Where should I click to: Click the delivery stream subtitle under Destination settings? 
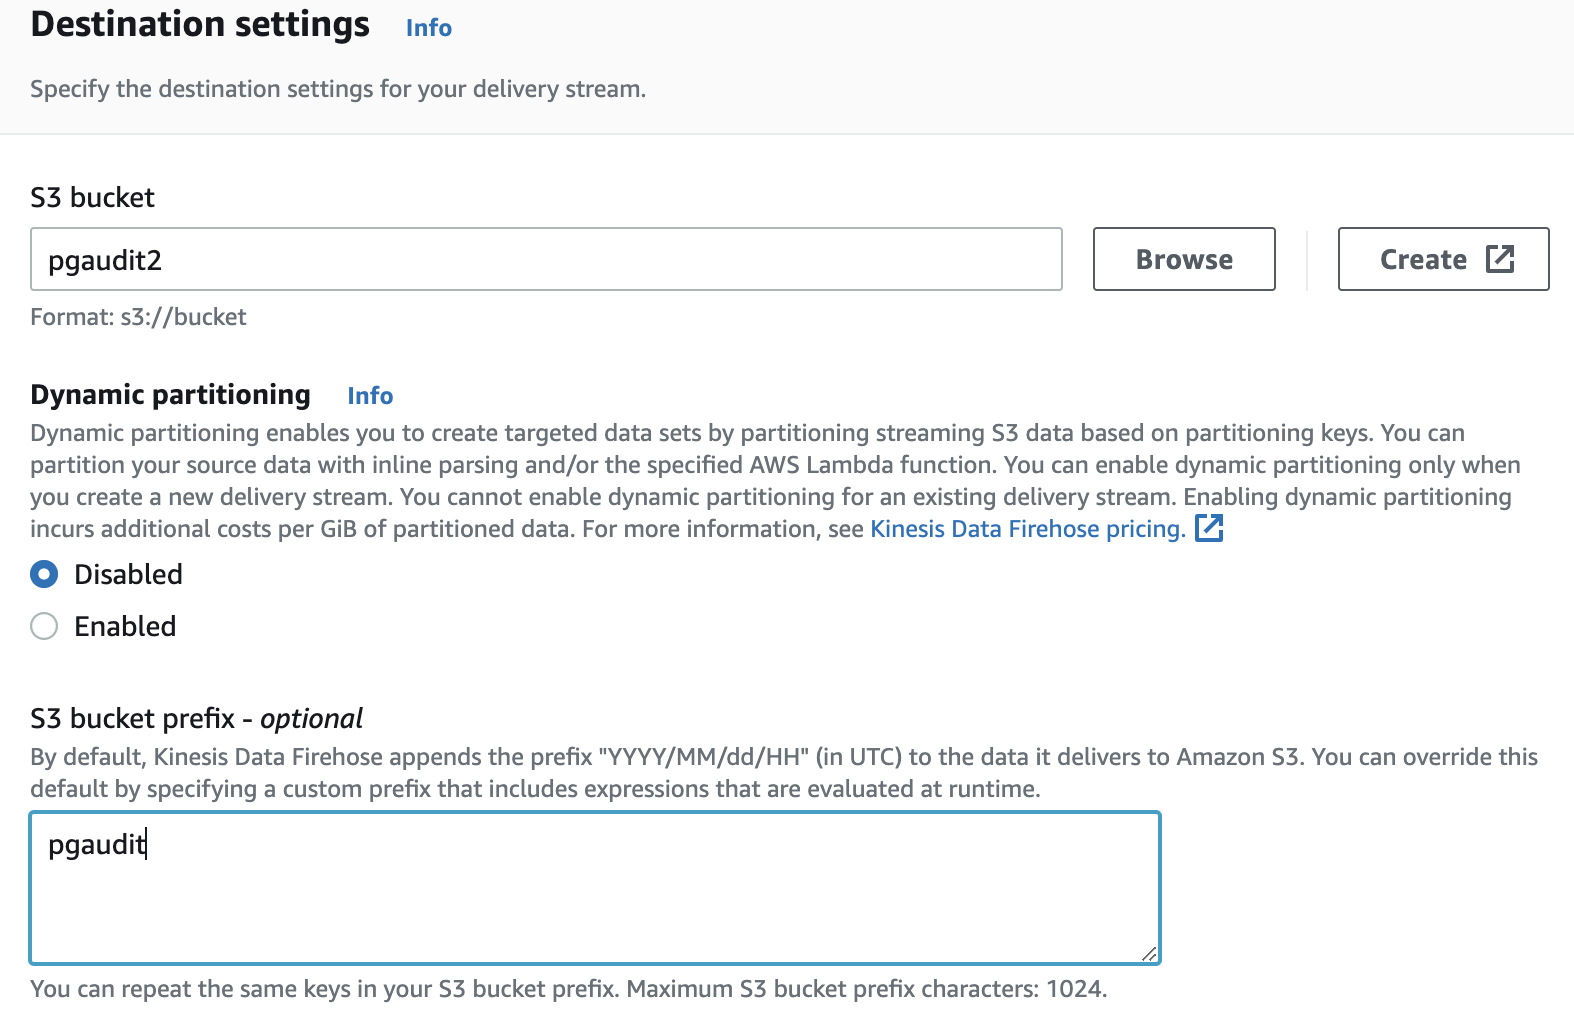pos(338,89)
